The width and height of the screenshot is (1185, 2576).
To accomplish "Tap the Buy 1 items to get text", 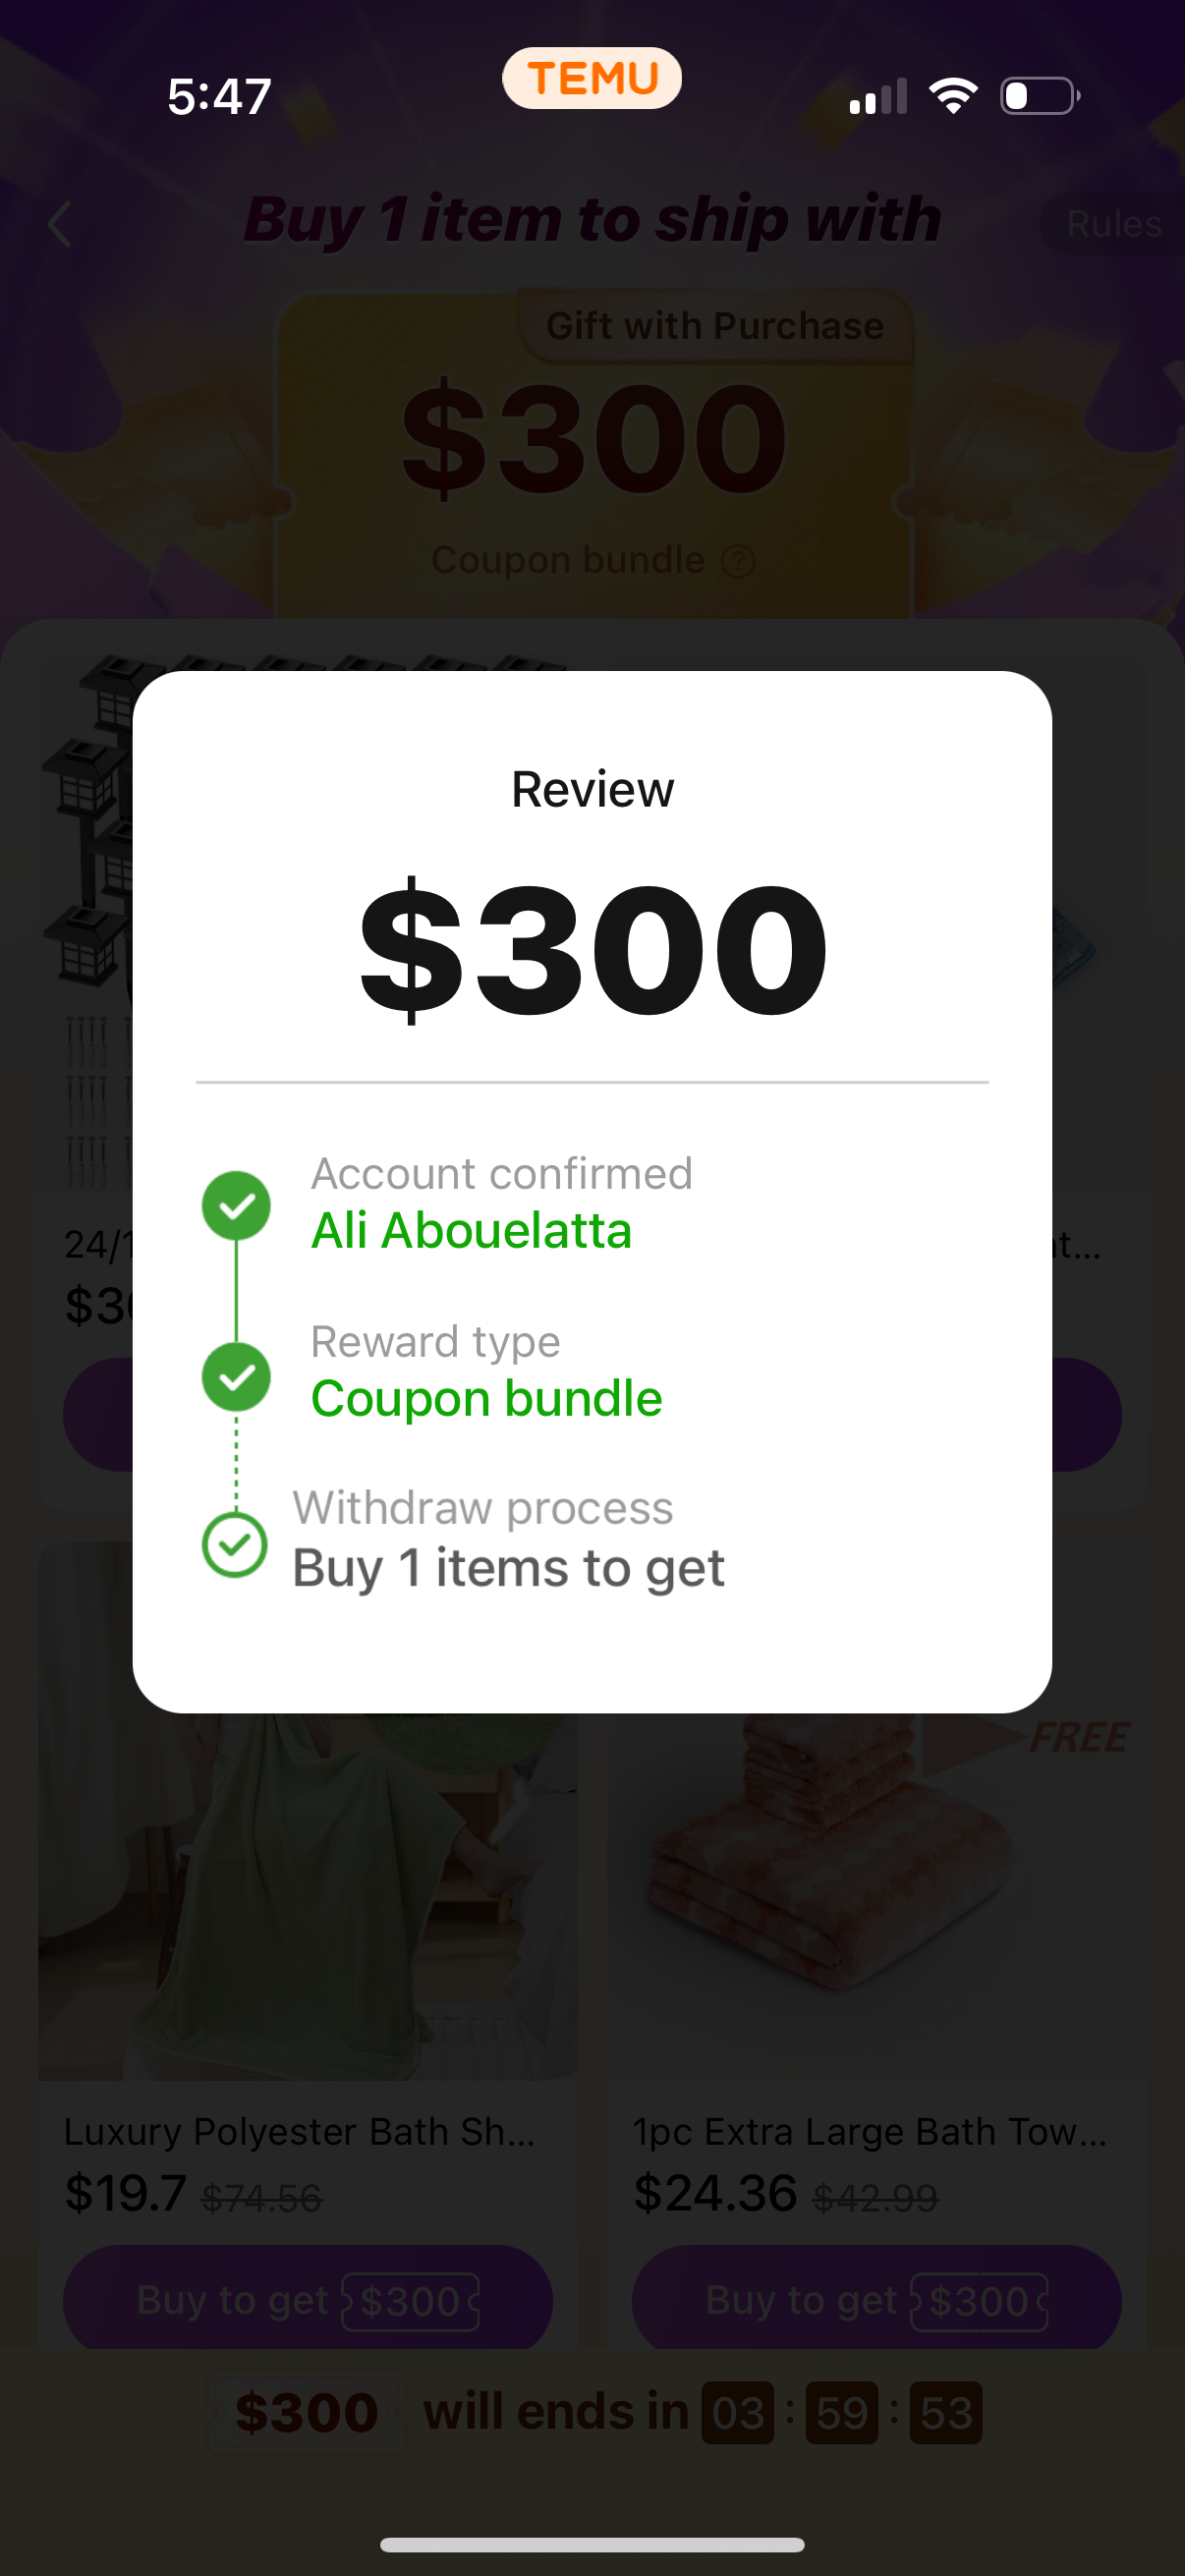I will pyautogui.click(x=508, y=1567).
